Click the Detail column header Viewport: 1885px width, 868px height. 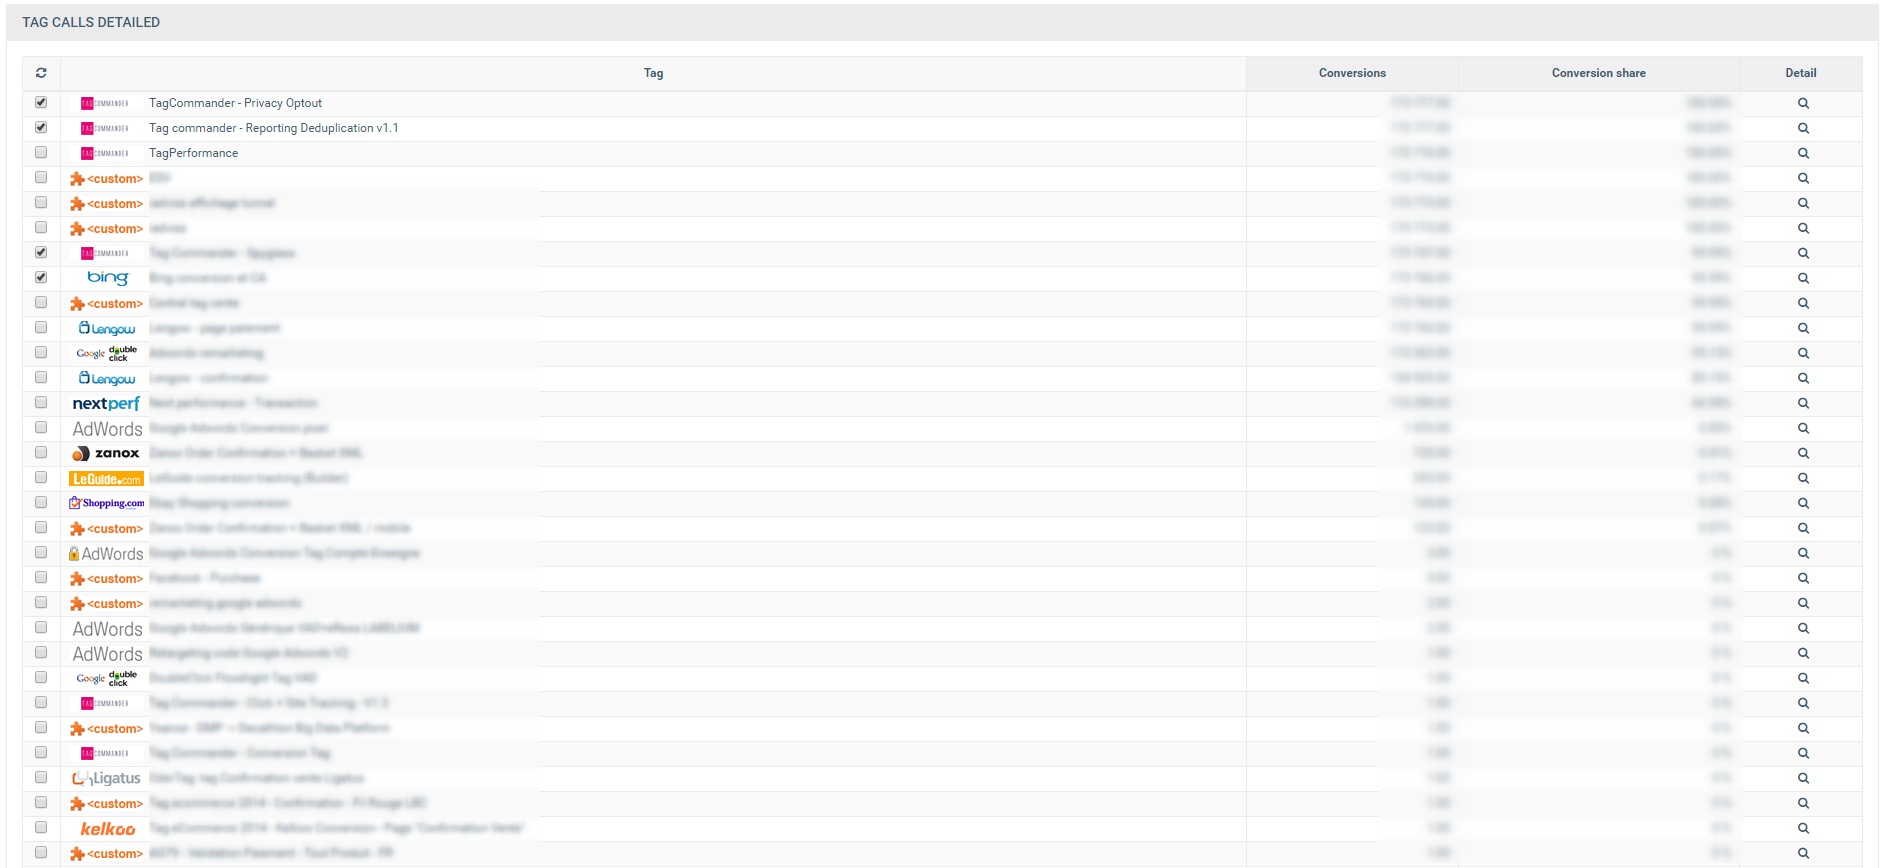coord(1800,73)
